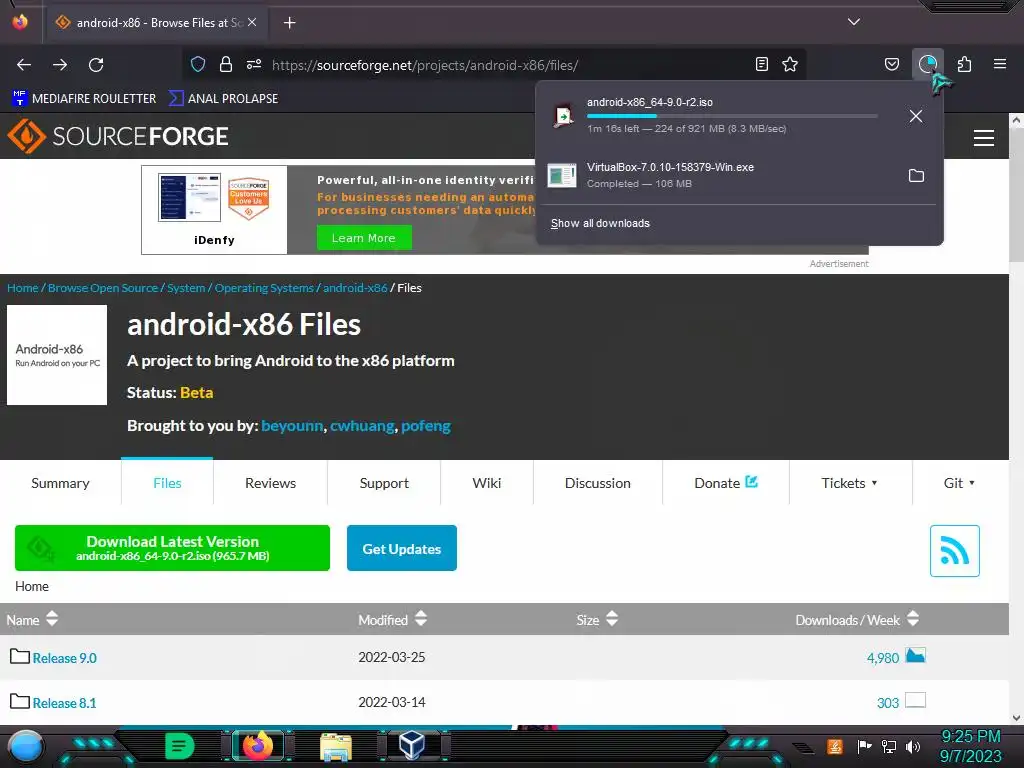Expand the list all tabs chevron
This screenshot has height=768, width=1024.
pos(854,22)
